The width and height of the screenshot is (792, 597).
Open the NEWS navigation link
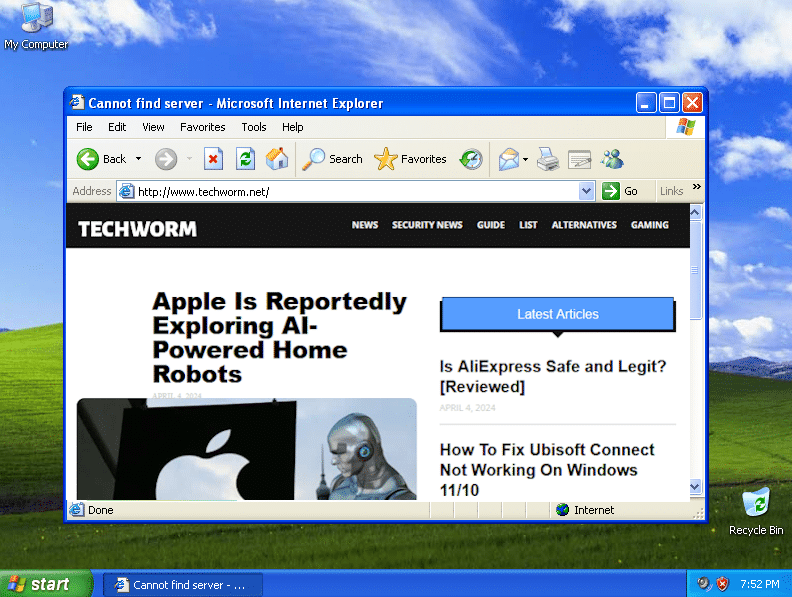coord(365,225)
